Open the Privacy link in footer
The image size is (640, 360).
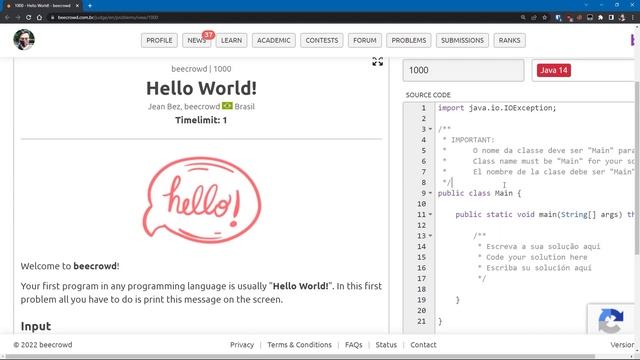(242, 345)
